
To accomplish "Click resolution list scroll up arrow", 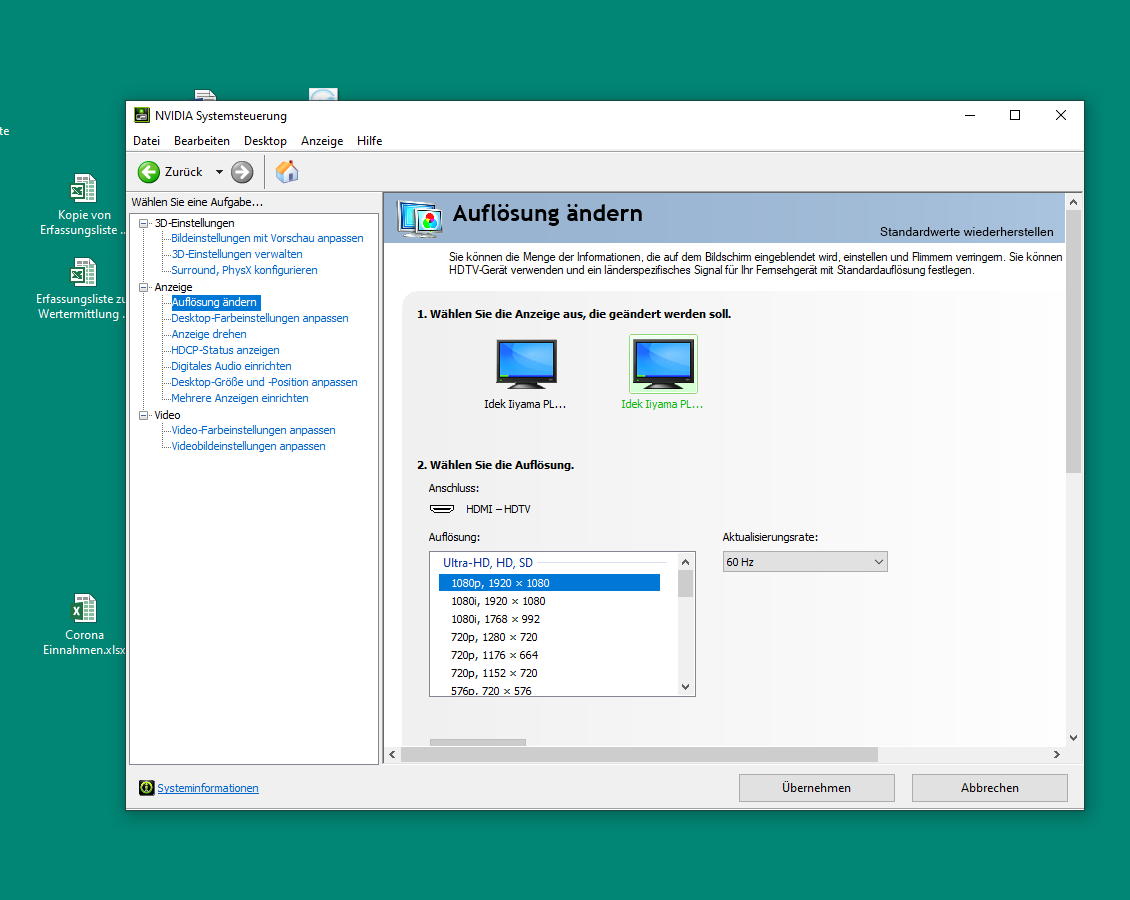I will [685, 562].
